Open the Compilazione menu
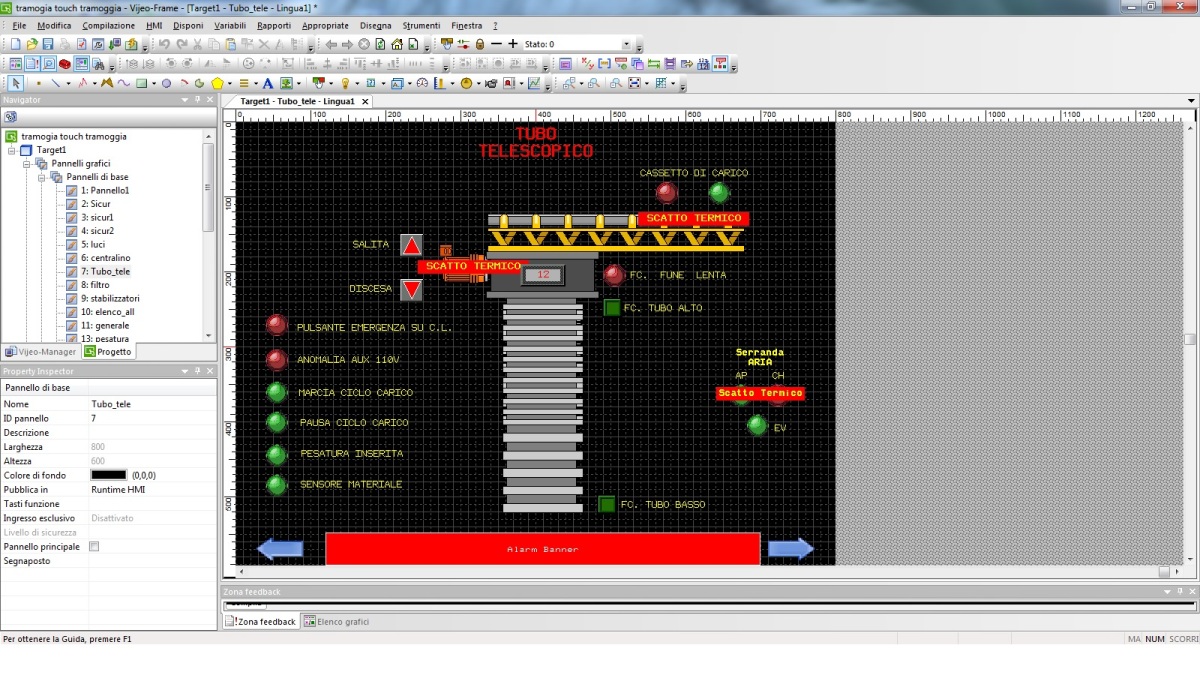This screenshot has width=1200, height=675. coord(108,25)
